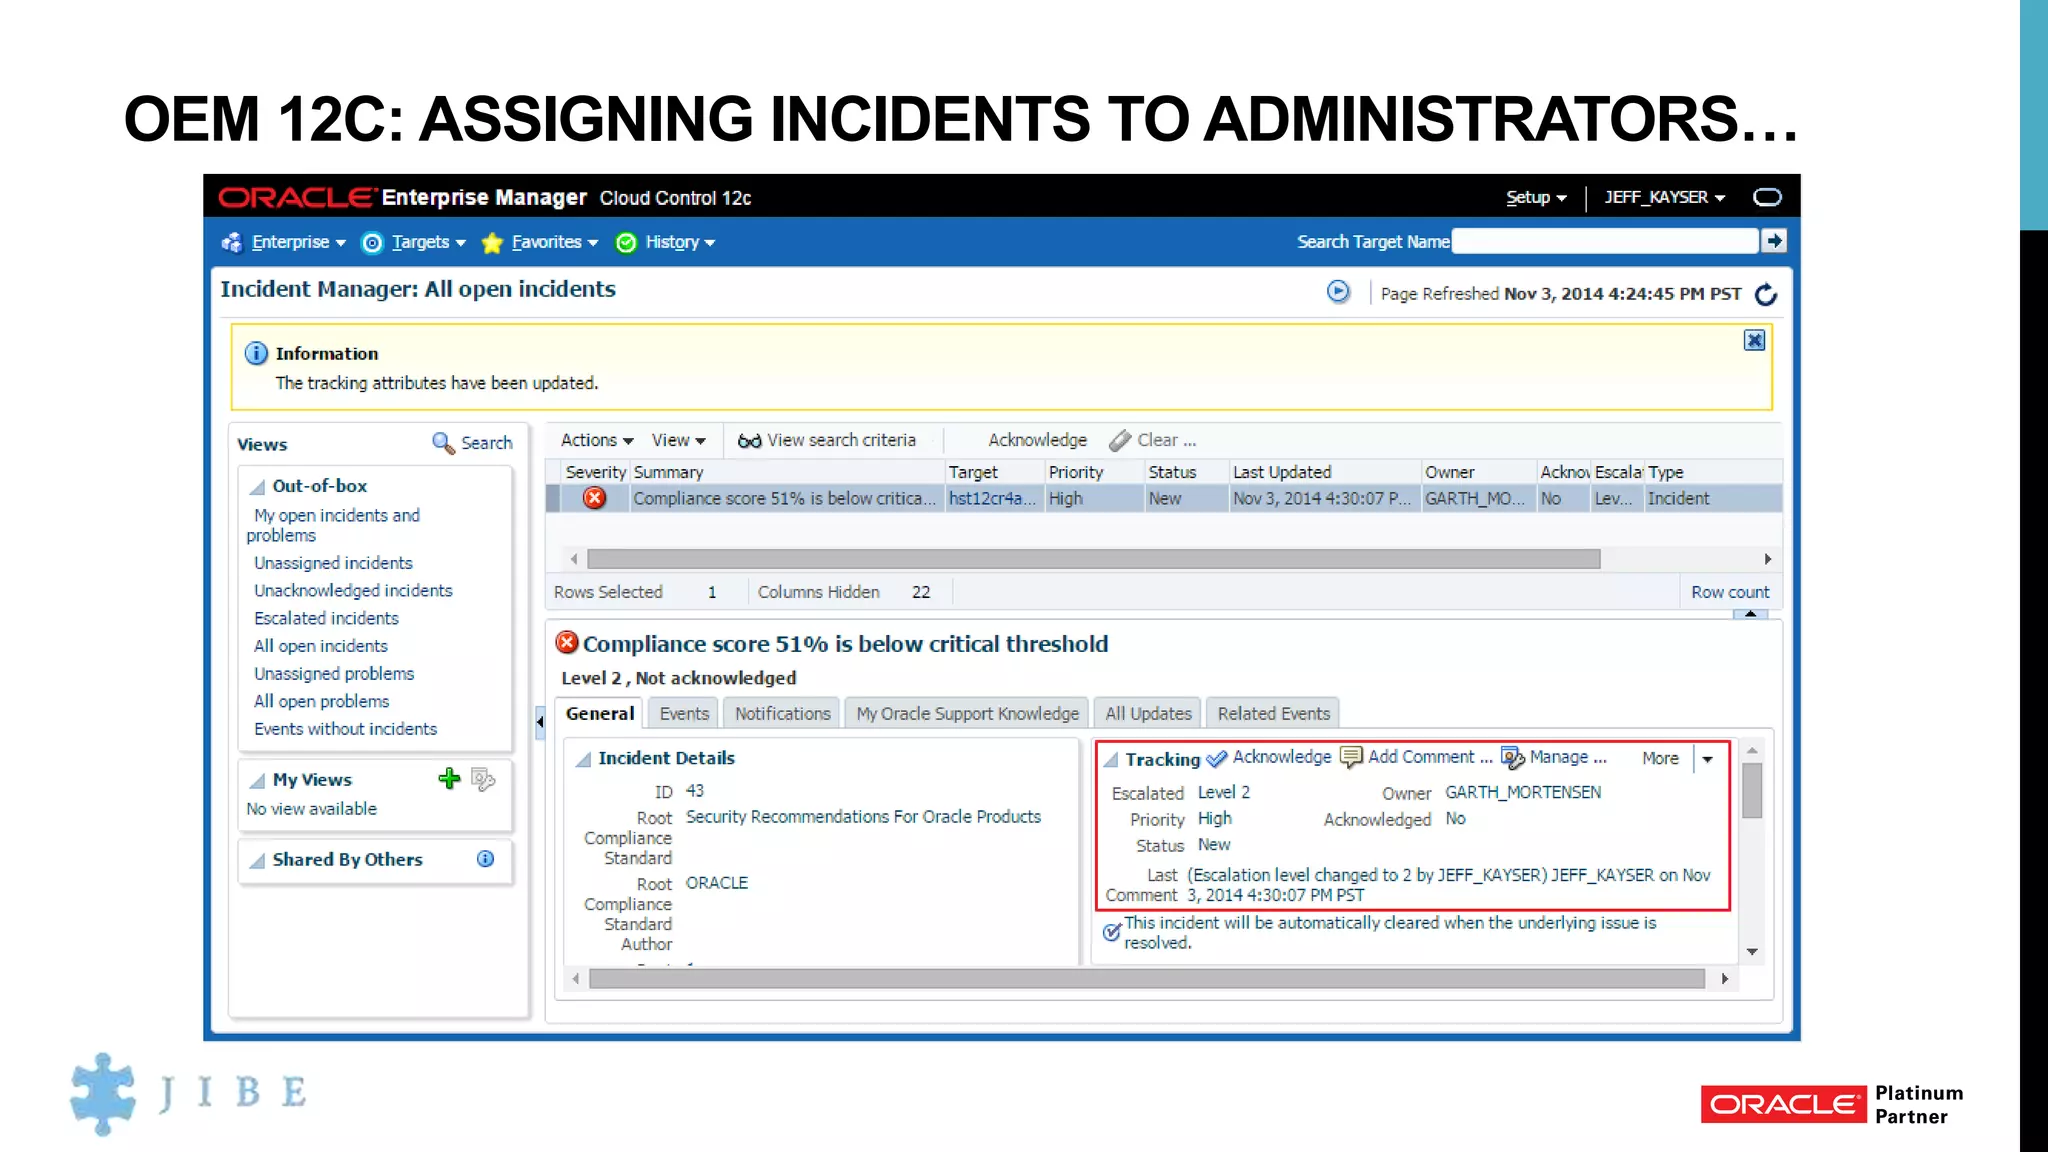Click the table scroll right arrow

tap(1767, 559)
